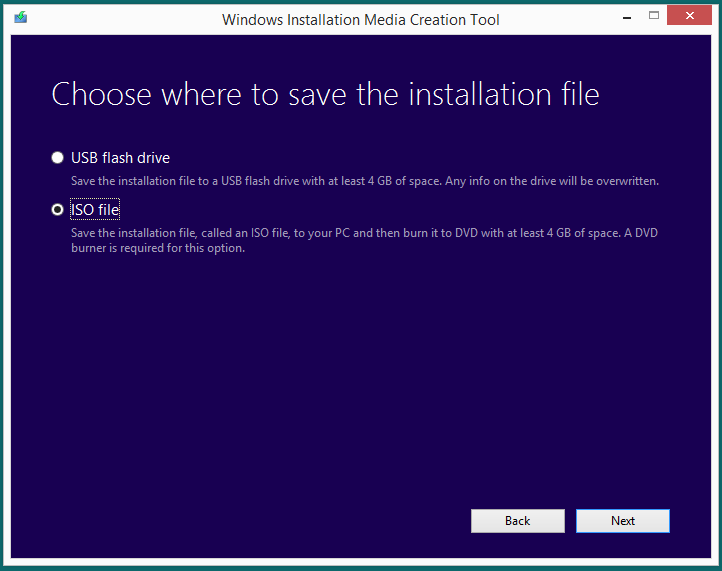
Task: Click the window title 'Windows Installation Media Creation Tool'
Action: tap(361, 20)
